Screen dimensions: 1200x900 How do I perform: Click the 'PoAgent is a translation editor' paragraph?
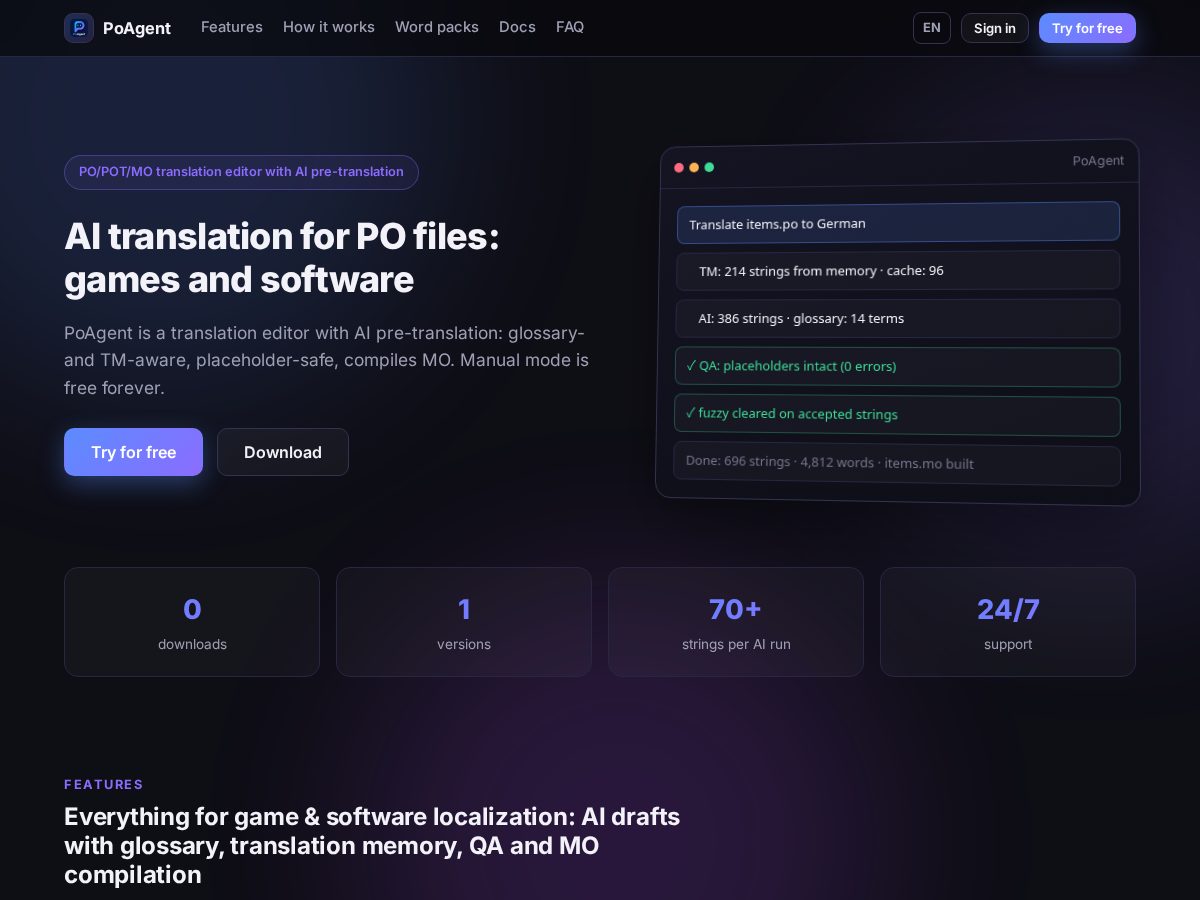326,360
